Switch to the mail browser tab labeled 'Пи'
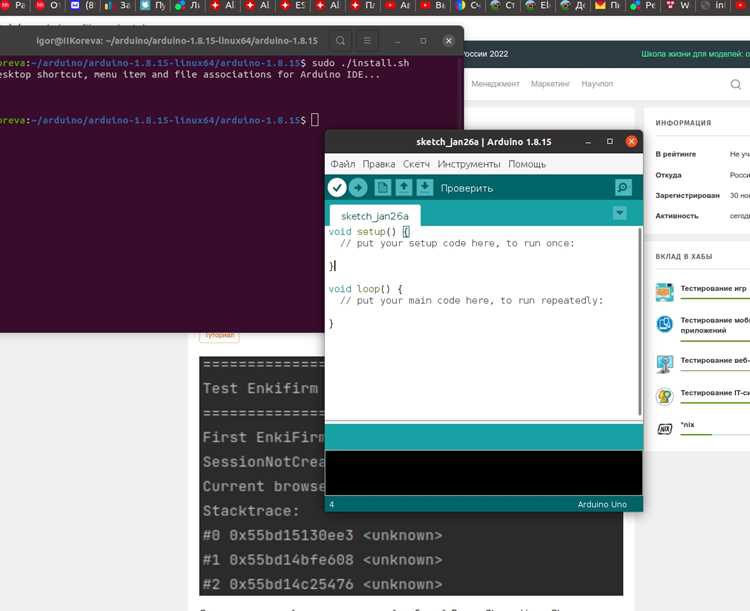 [607, 5]
